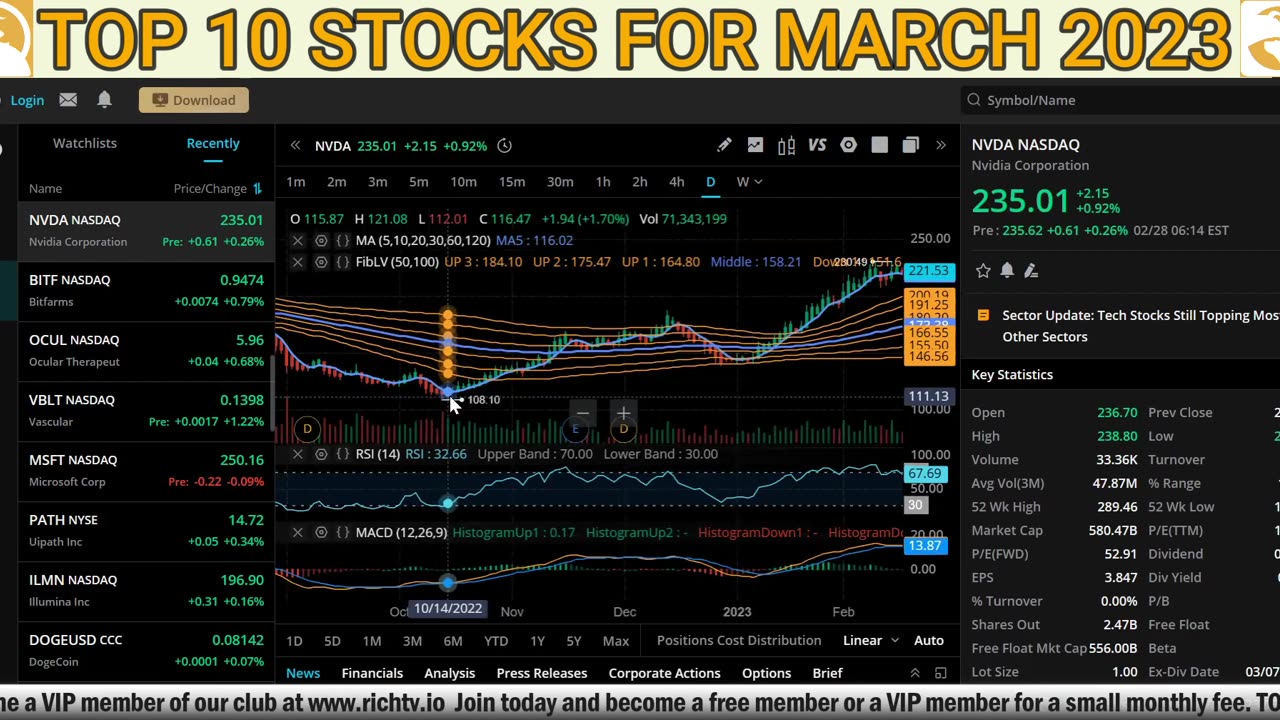
Task: Select the MSFT Microsoft Corp row
Action: coord(146,471)
